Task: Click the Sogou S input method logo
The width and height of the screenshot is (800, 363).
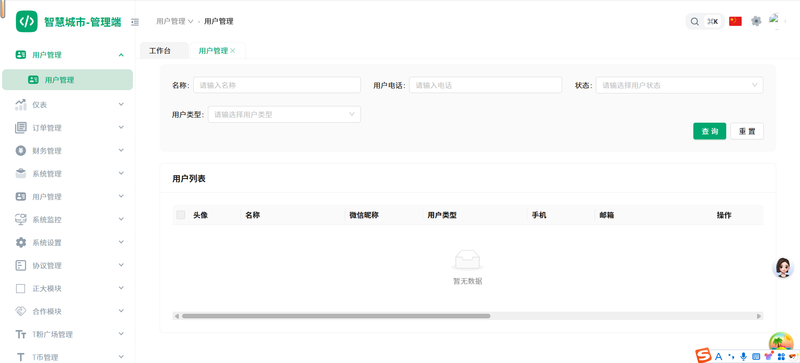Action: 704,356
